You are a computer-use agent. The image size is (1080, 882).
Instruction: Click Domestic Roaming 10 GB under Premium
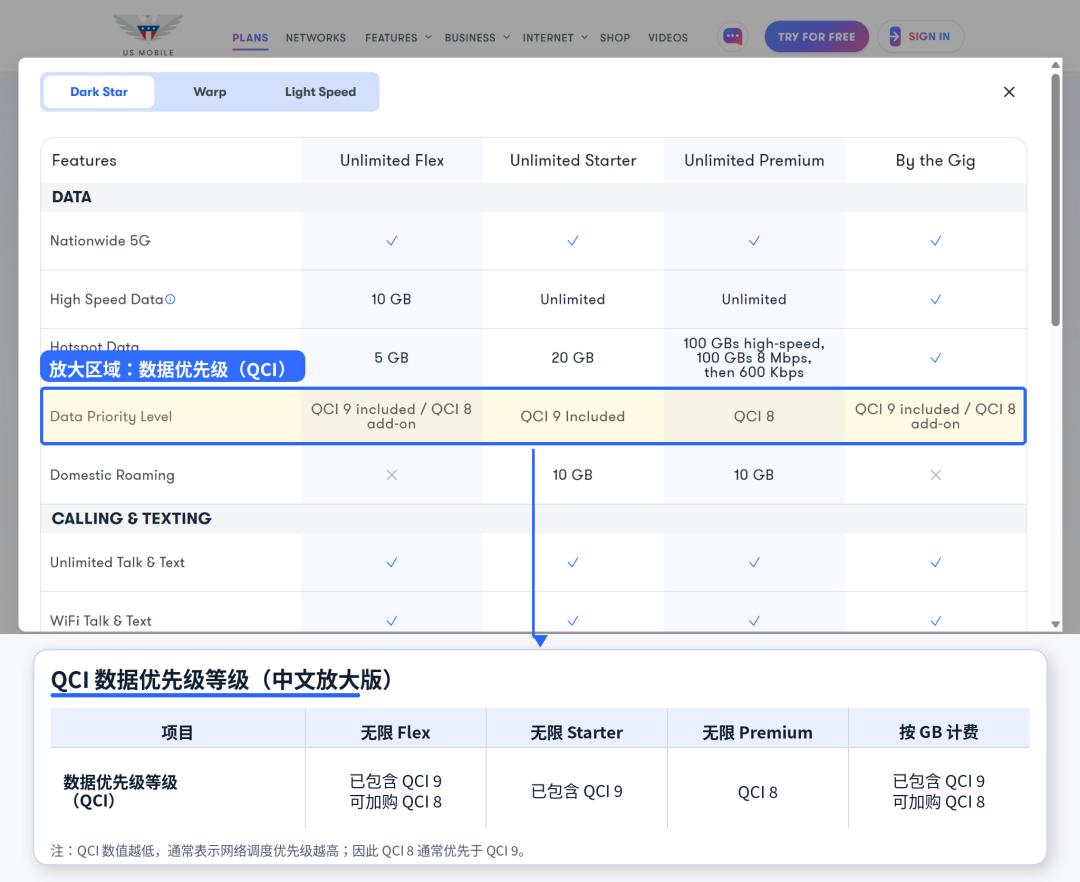(754, 474)
